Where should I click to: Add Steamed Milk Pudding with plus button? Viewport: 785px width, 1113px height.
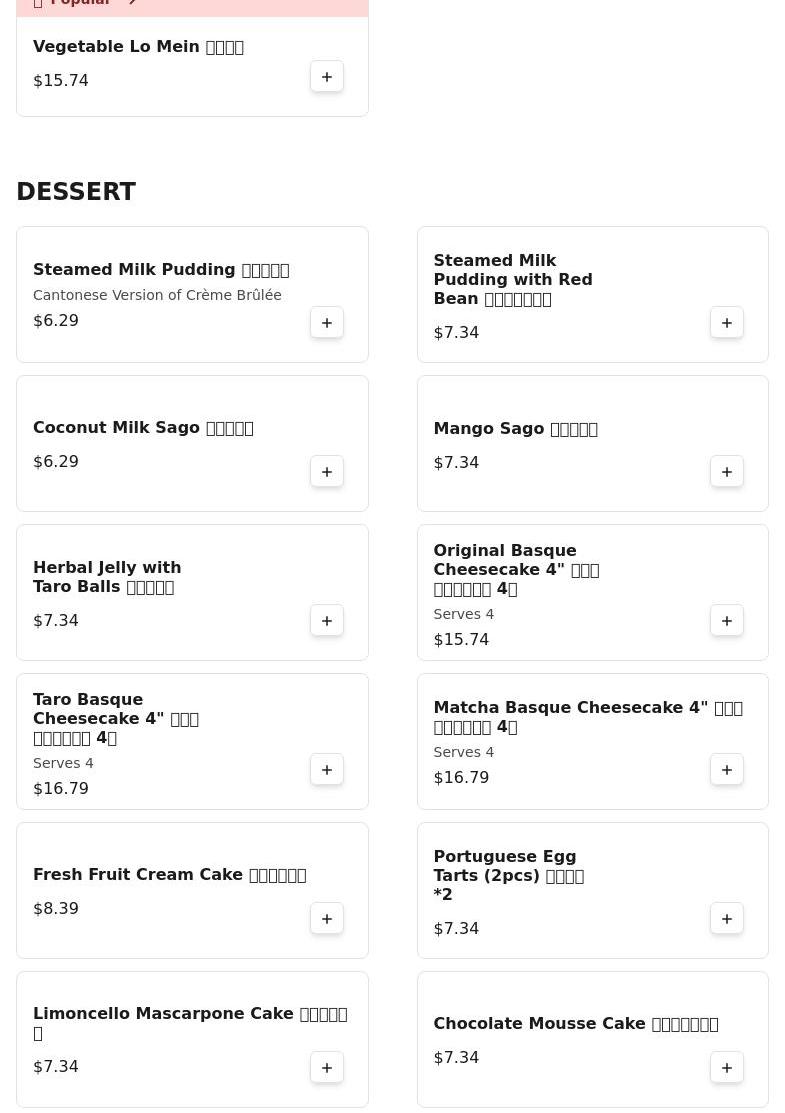(x=327, y=323)
